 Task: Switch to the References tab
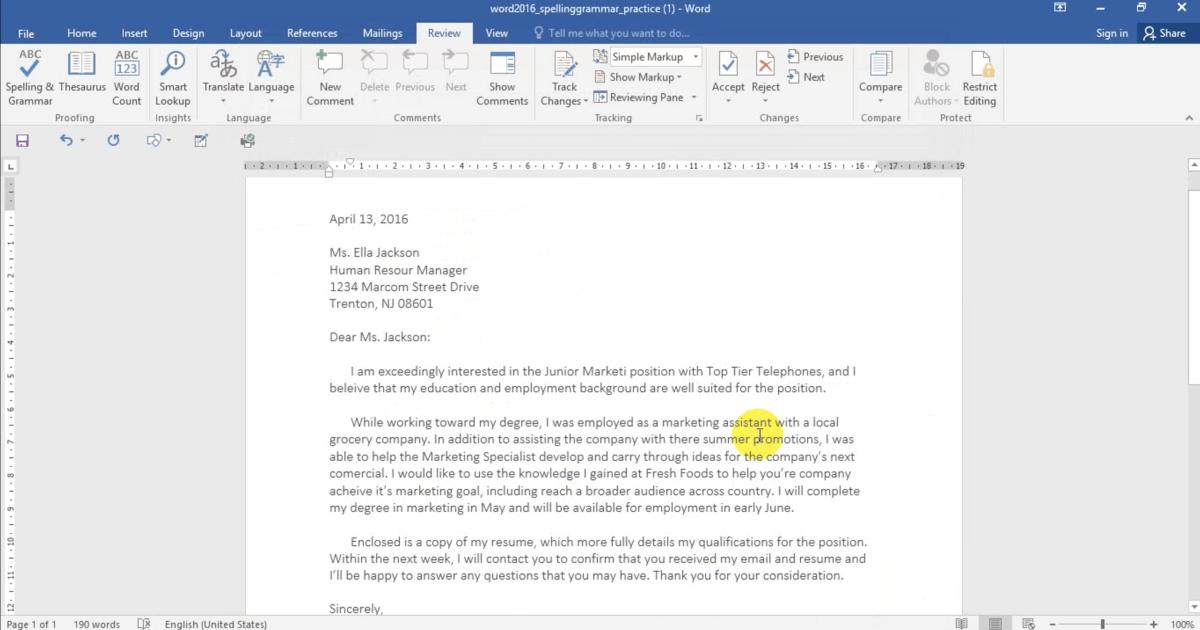tap(312, 33)
